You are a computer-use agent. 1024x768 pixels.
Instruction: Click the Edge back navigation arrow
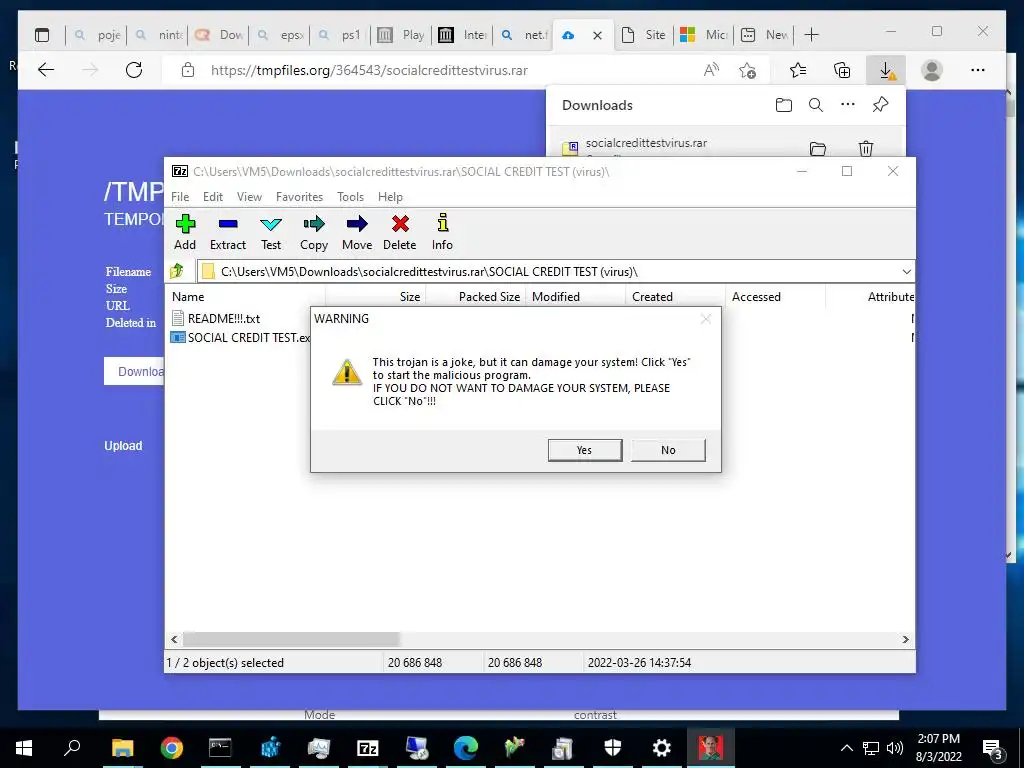(x=46, y=70)
